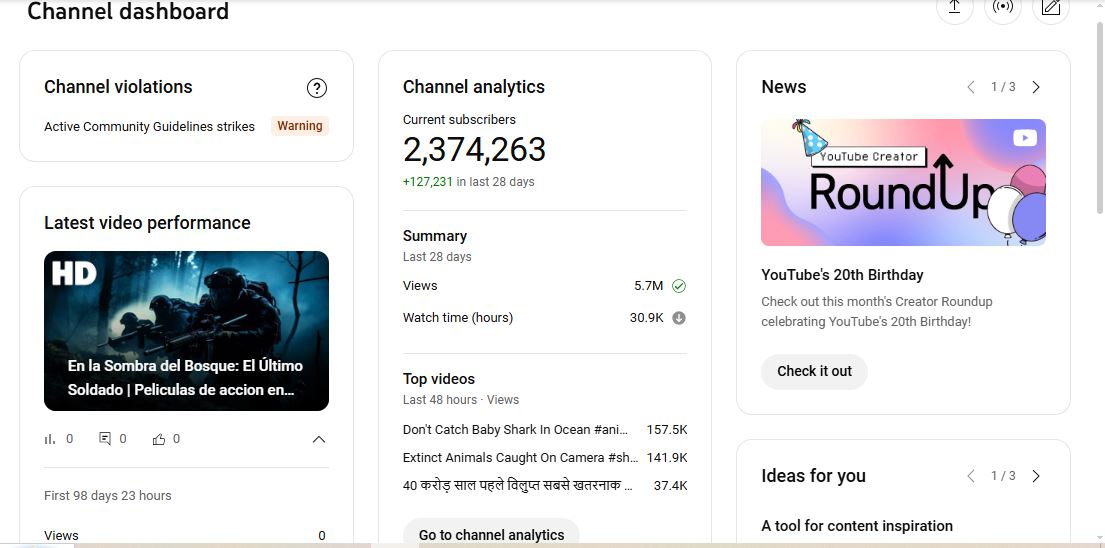This screenshot has height=548, width=1105.
Task: Click the Check it out button
Action: coord(814,371)
